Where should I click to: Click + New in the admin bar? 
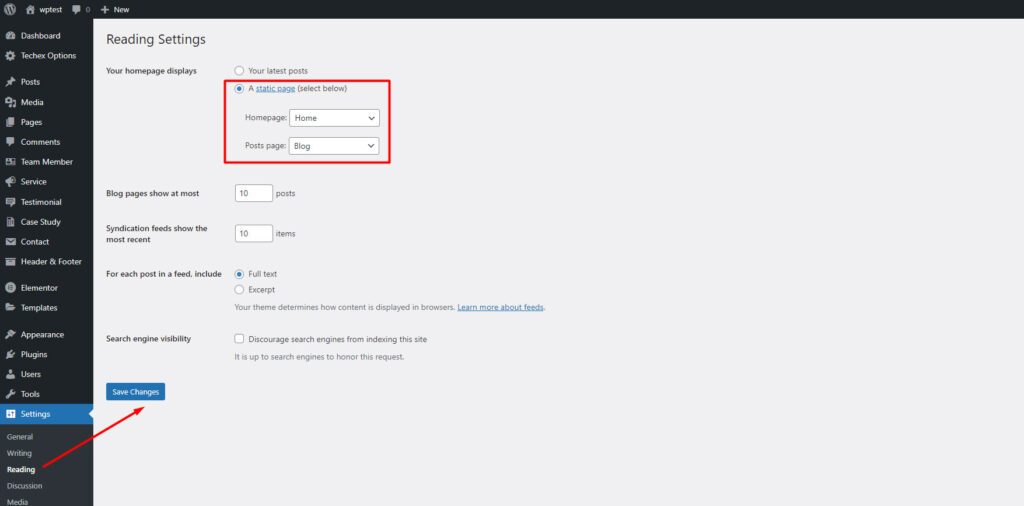[115, 9]
